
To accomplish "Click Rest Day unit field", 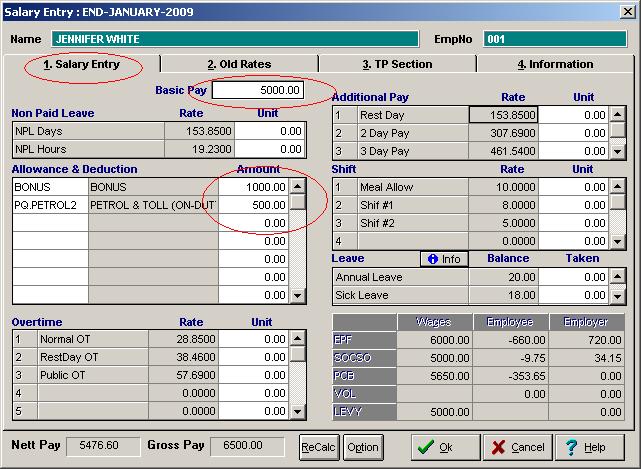I will tap(574, 115).
